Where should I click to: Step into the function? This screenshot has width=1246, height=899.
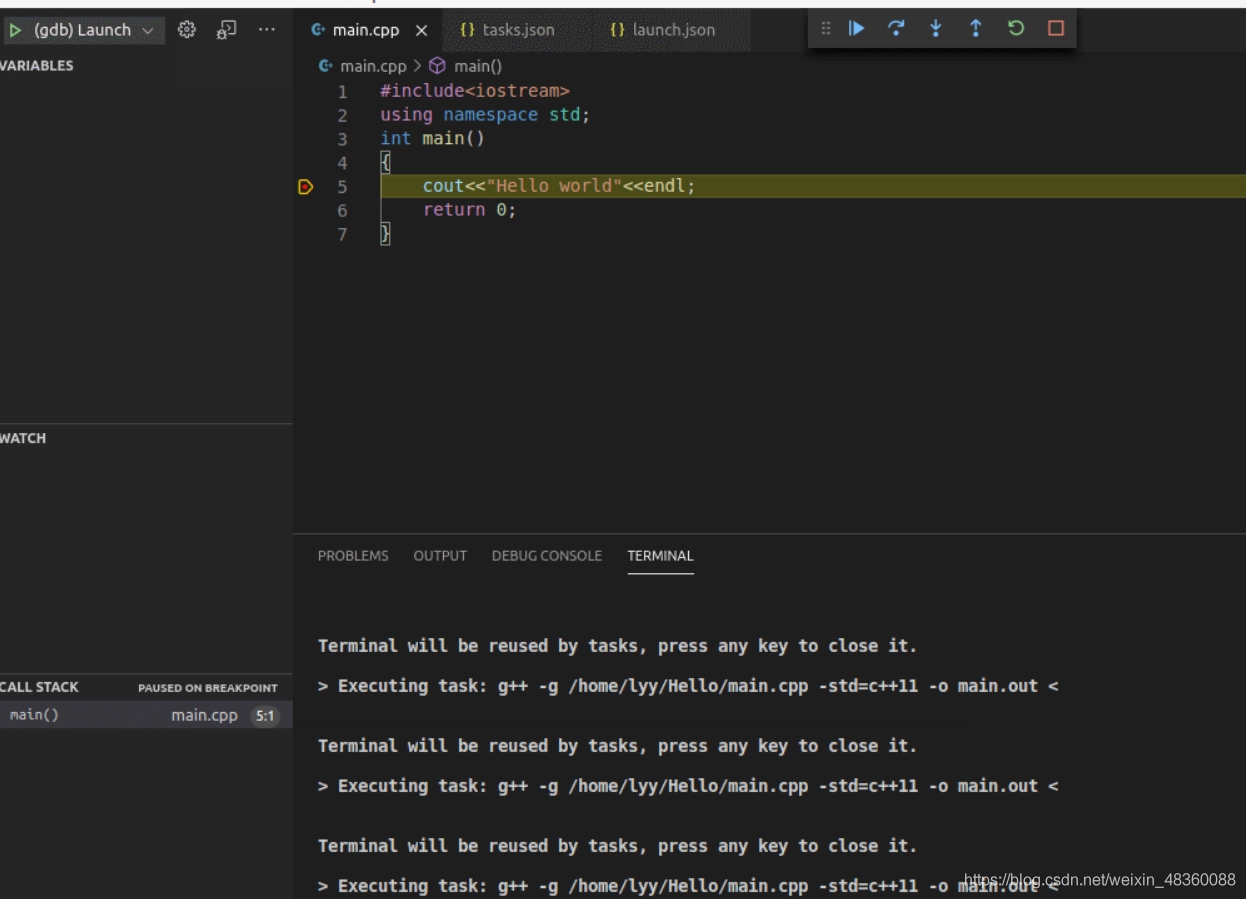click(x=936, y=28)
